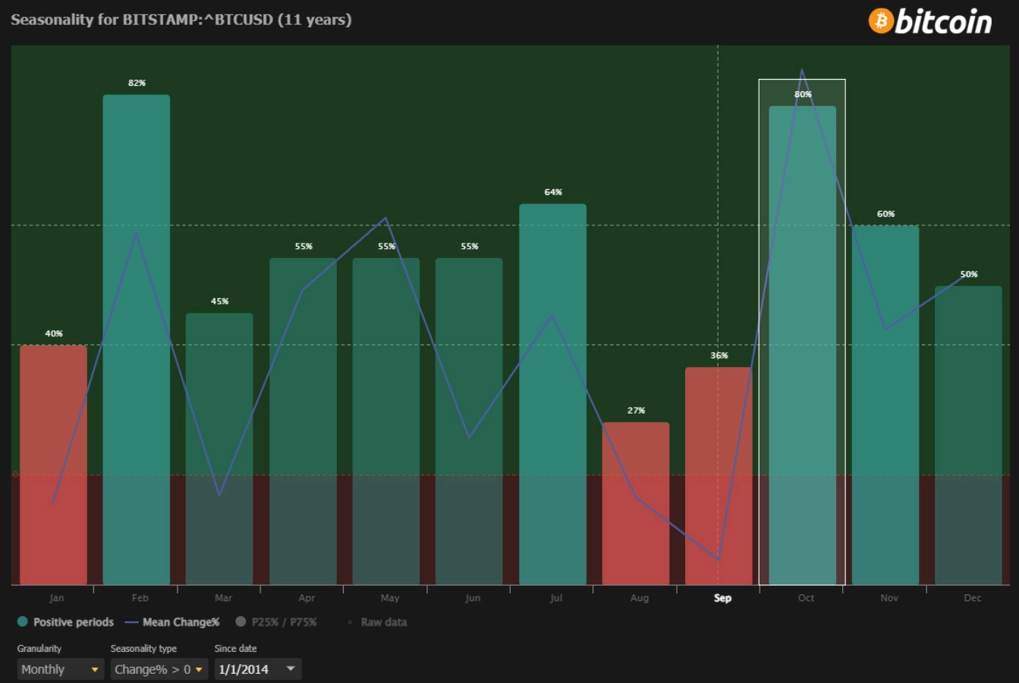The height and width of the screenshot is (683, 1019).
Task: Expand the Since date 1/1/2014 picker
Action: coord(257,669)
